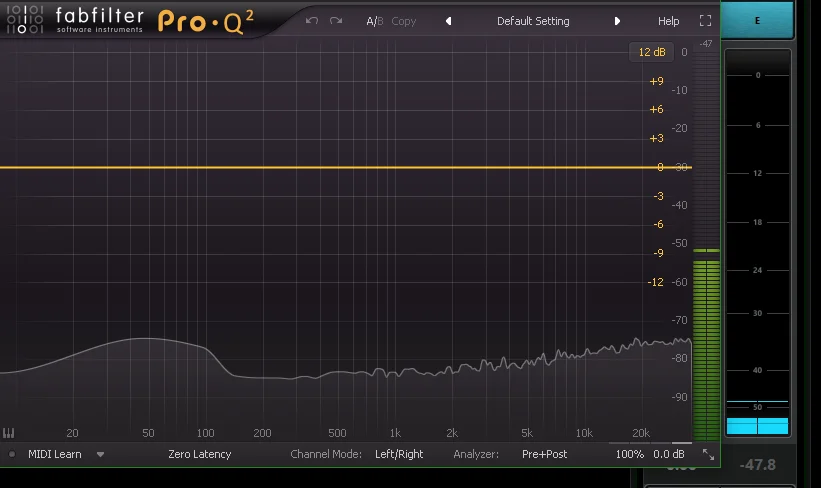The image size is (821, 488).
Task: Click the Copy button
Action: click(404, 21)
